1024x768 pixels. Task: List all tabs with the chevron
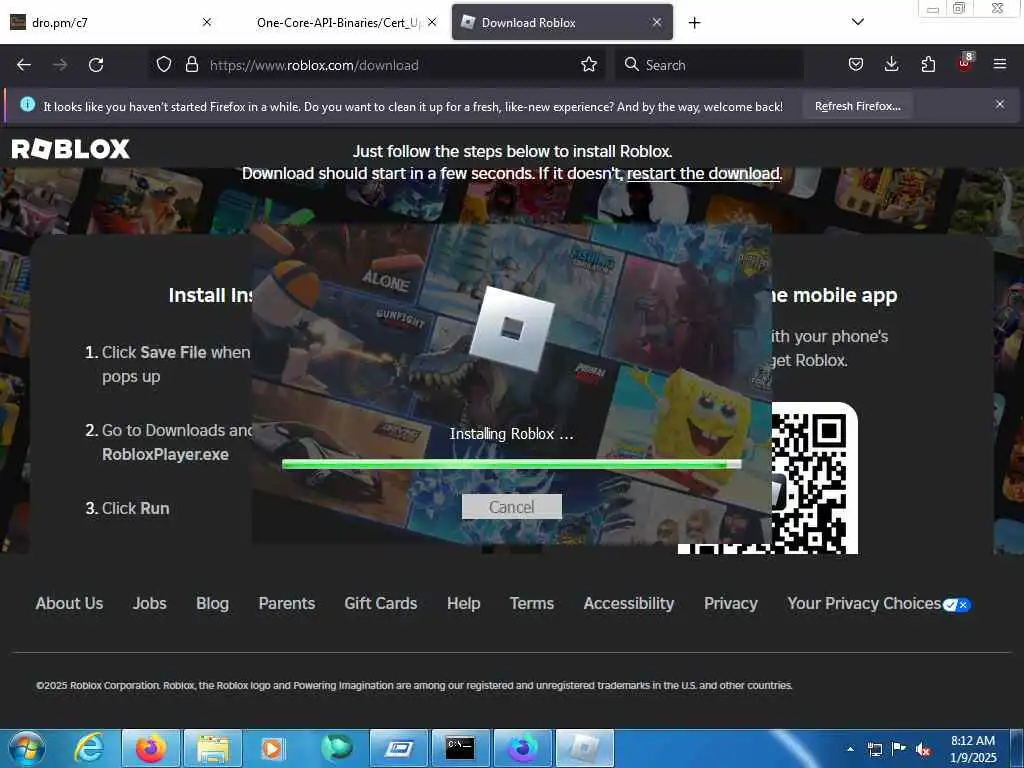point(858,22)
